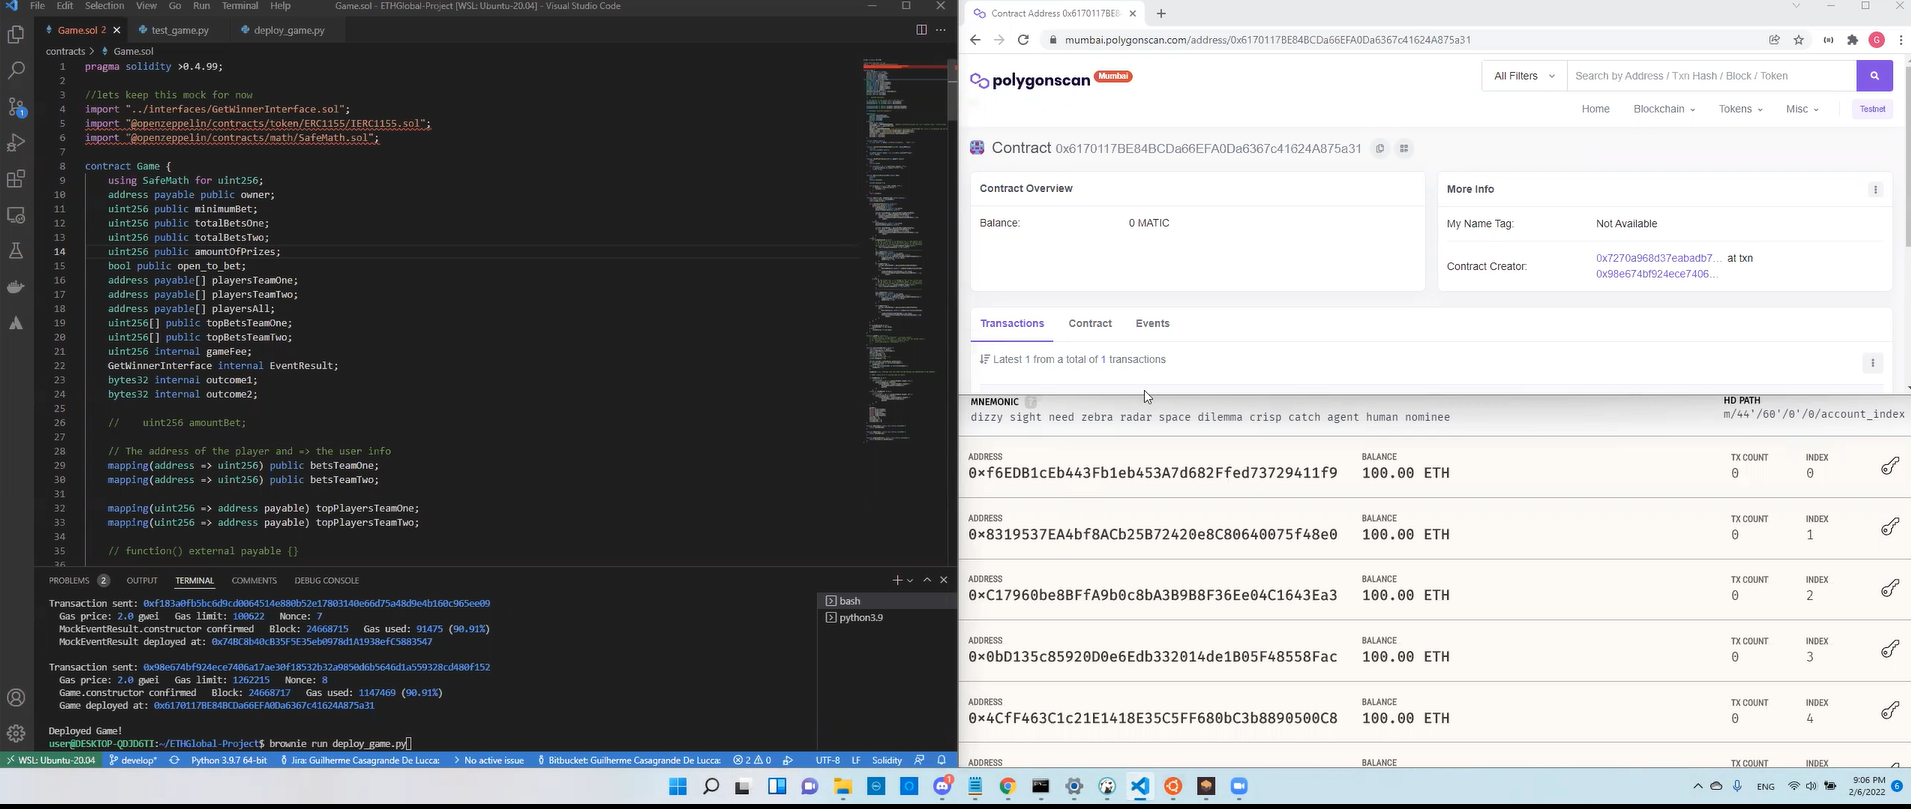The width and height of the screenshot is (1911, 809).
Task: Share this page from Chrome address bar
Action: click(x=1774, y=40)
